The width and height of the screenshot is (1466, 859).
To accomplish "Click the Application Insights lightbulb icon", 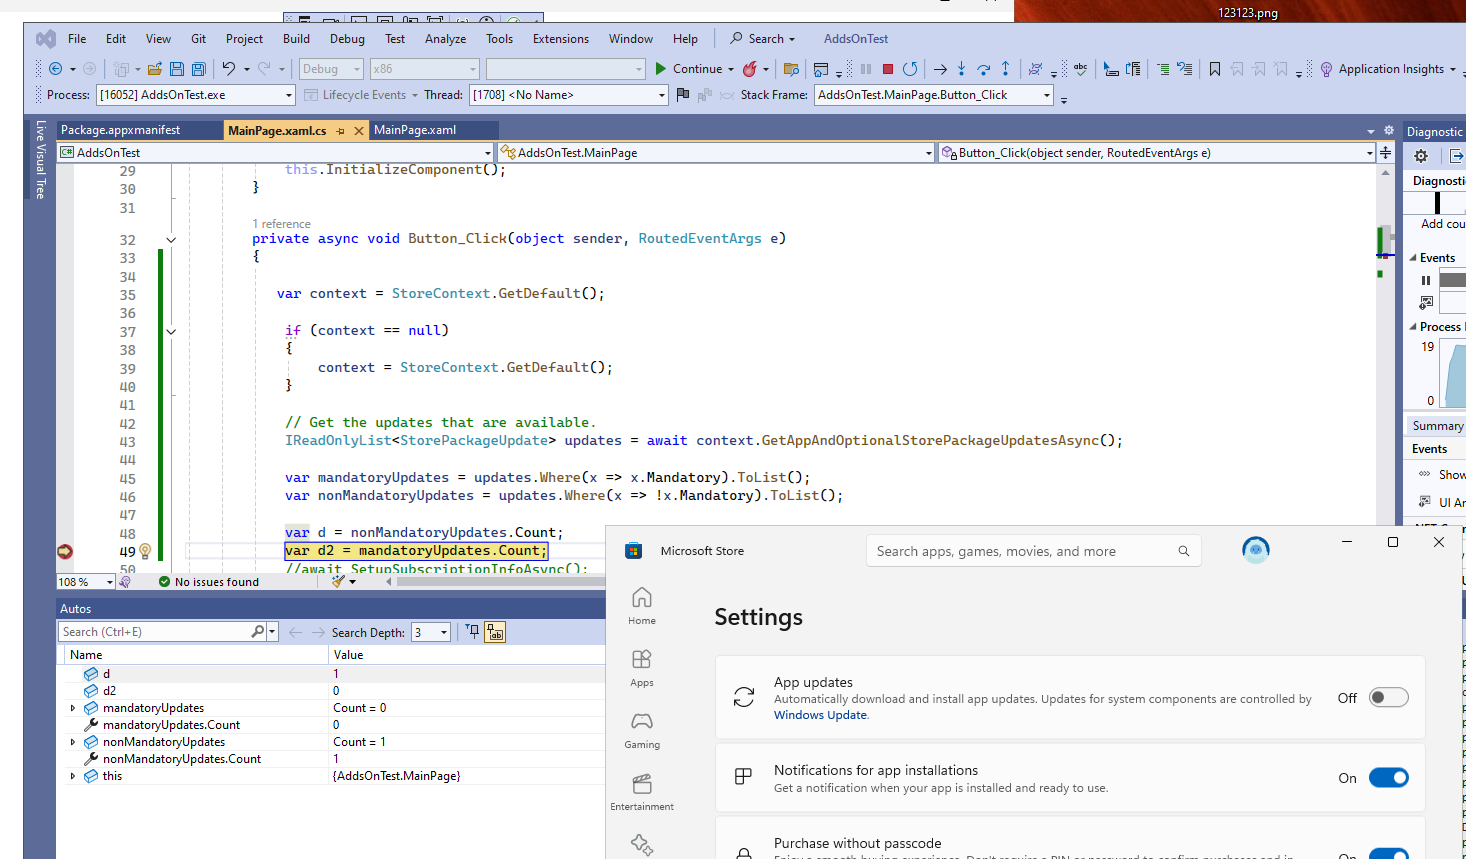I will tap(1326, 69).
